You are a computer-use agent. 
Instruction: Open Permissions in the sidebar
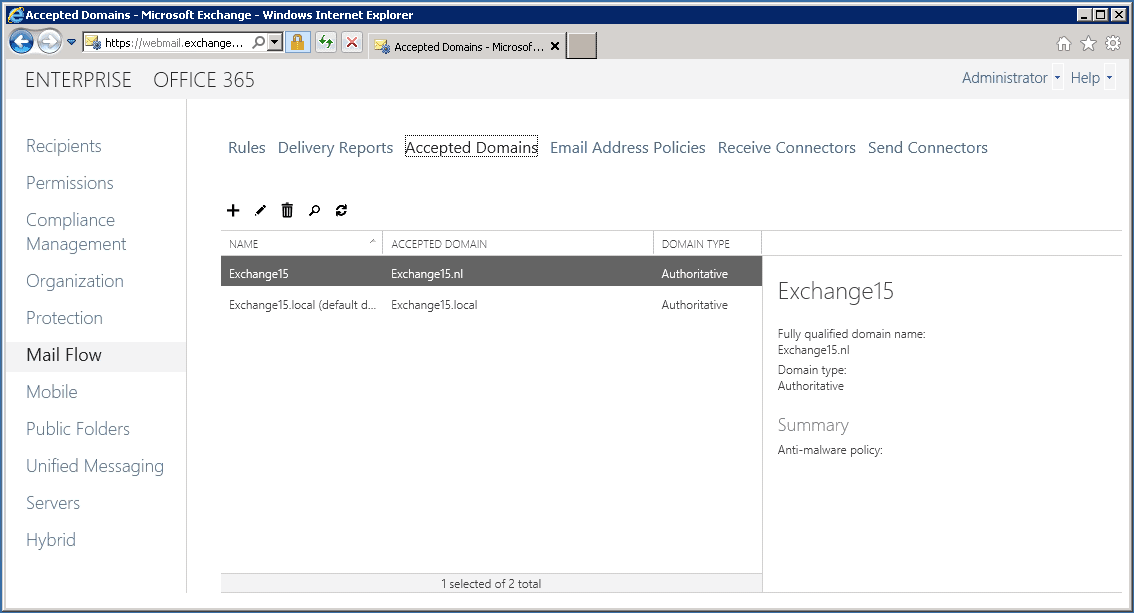click(x=69, y=183)
